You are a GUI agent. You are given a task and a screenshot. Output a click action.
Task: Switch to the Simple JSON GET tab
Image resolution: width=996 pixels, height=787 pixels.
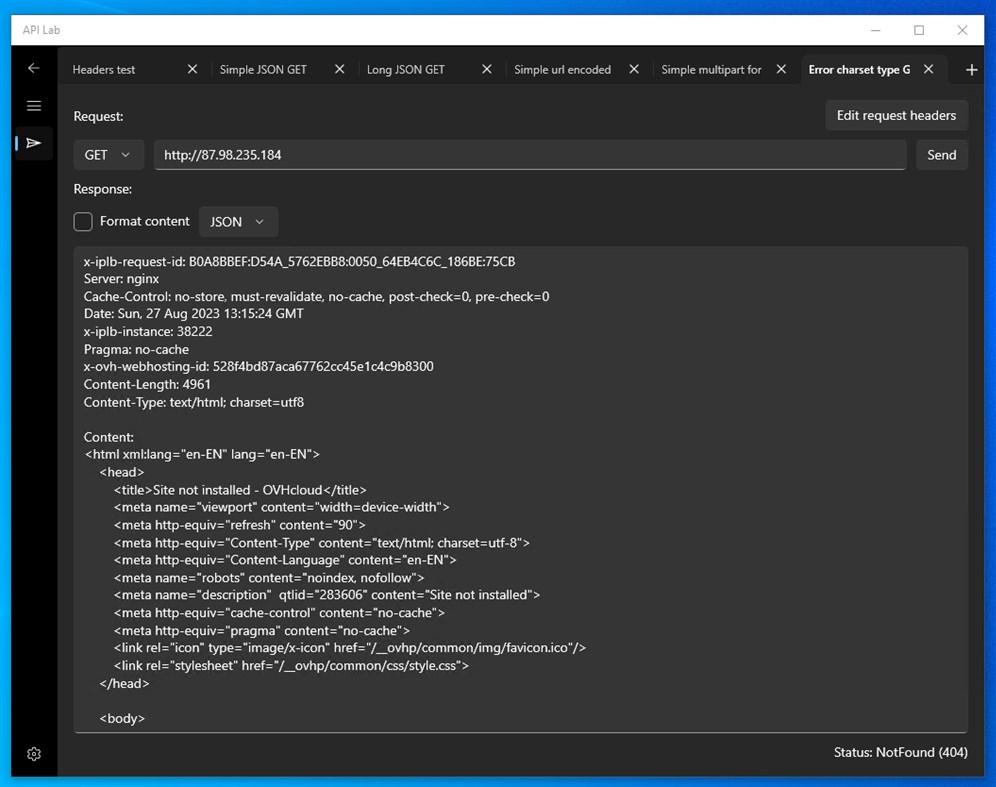263,69
